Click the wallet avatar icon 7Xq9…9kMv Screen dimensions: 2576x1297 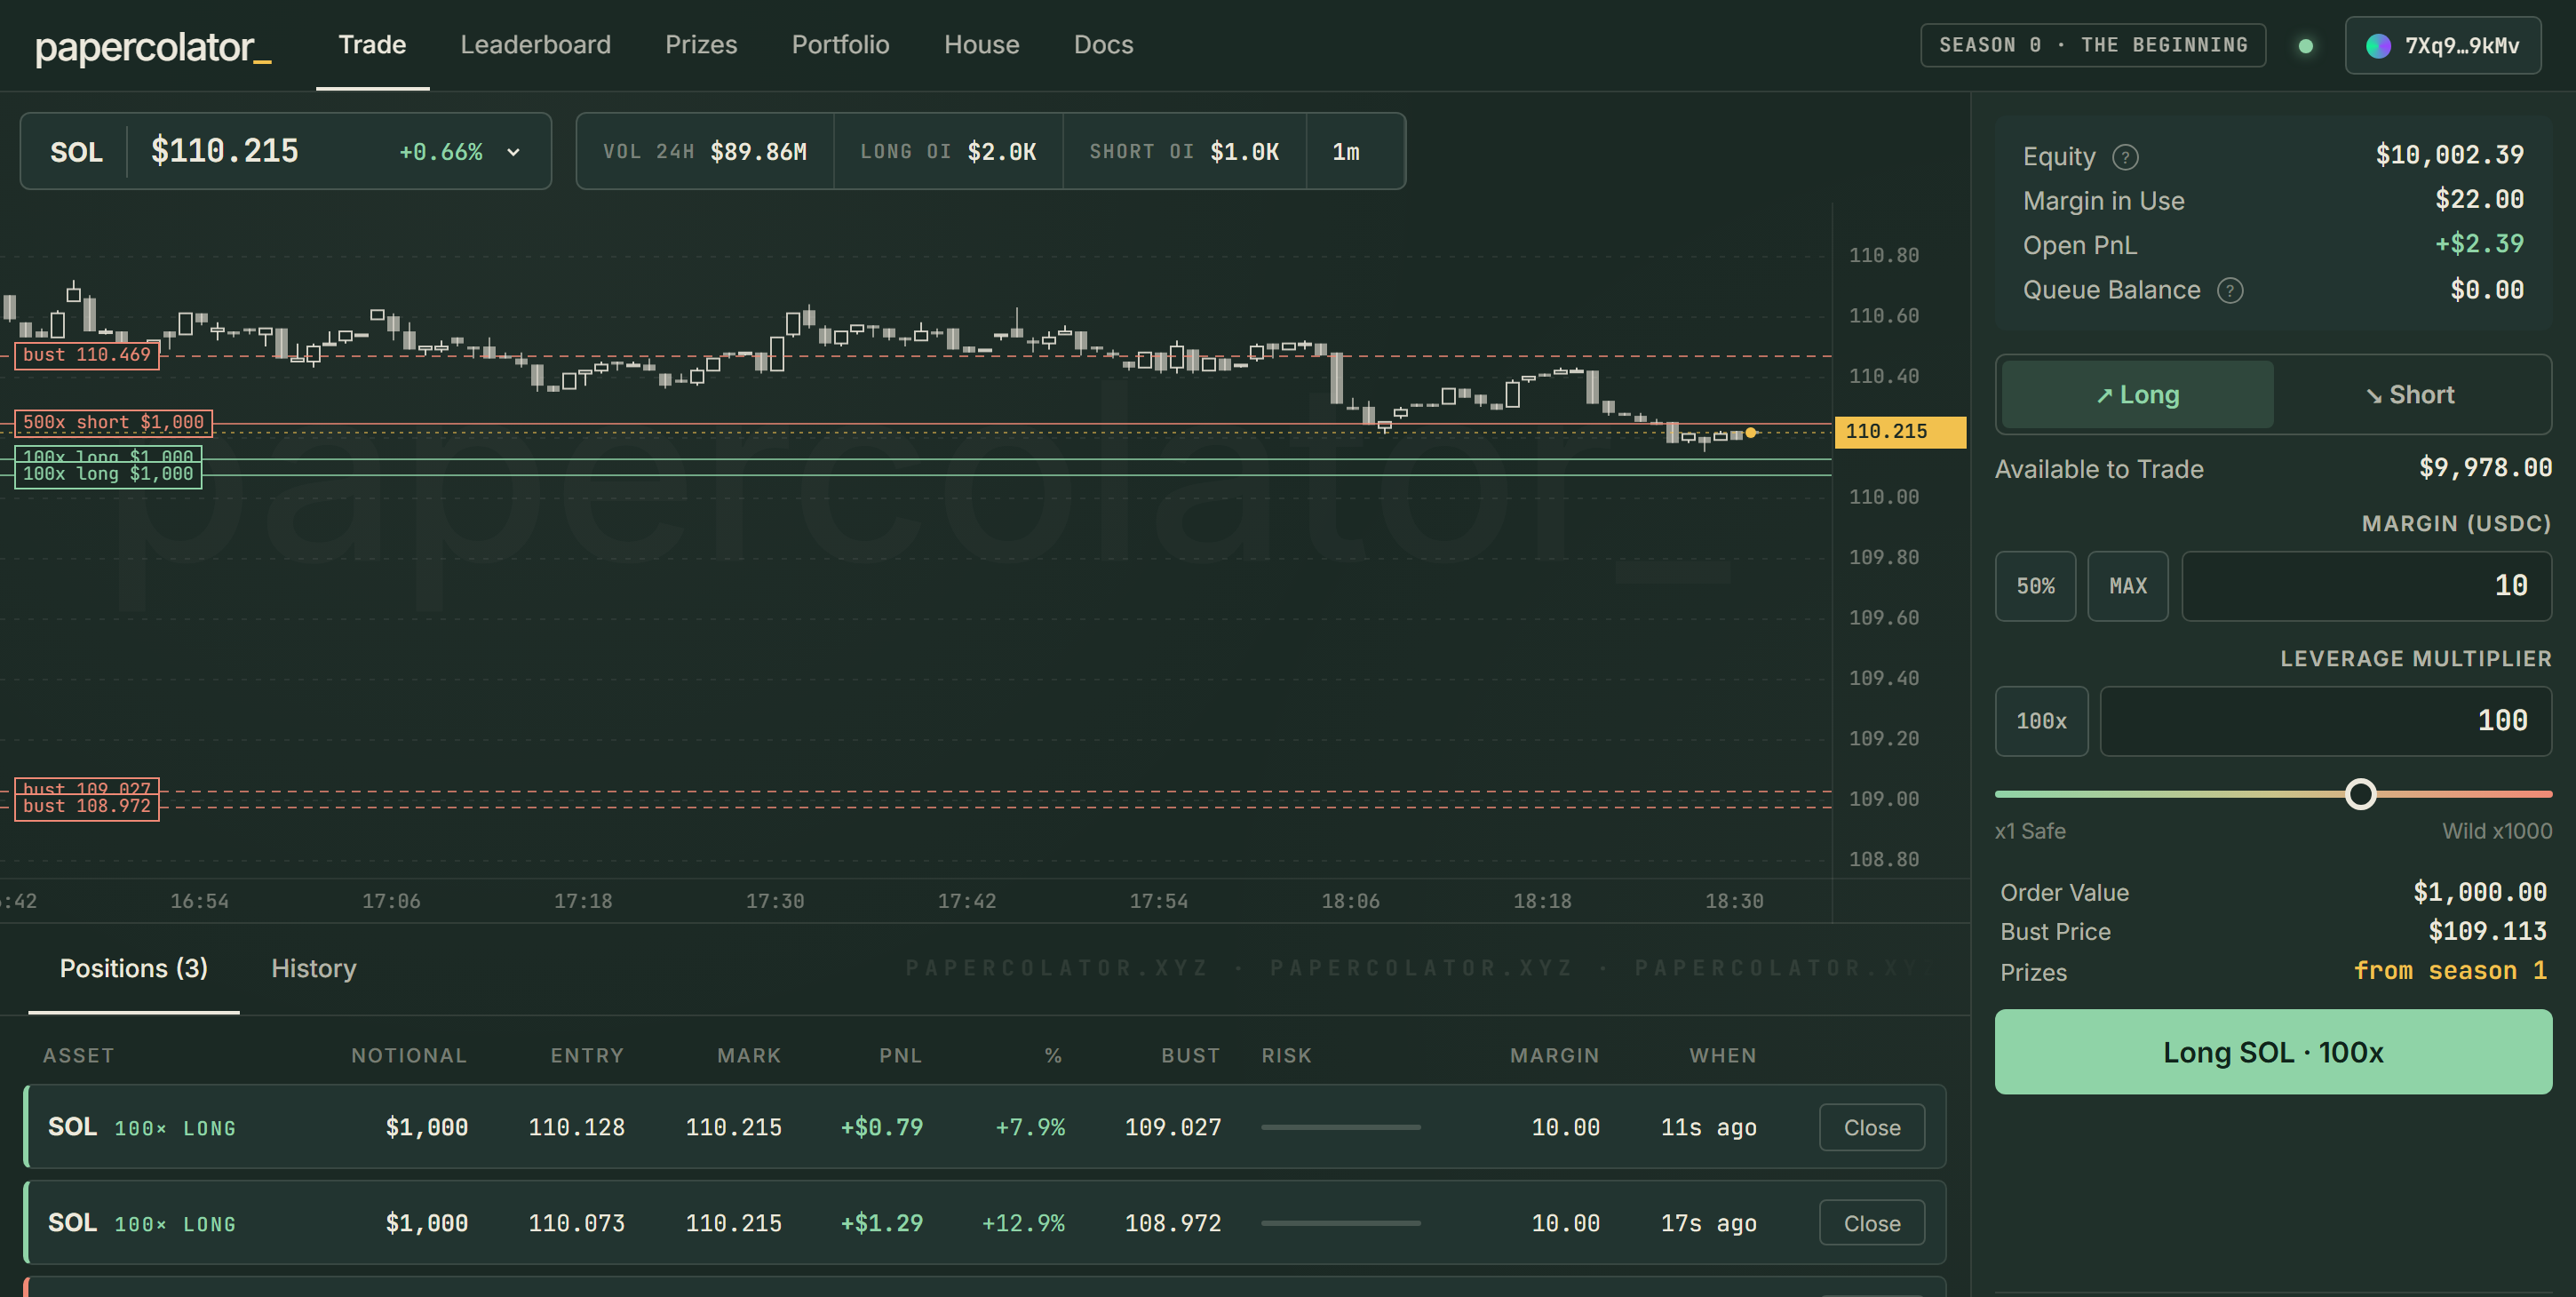pyautogui.click(x=2378, y=45)
